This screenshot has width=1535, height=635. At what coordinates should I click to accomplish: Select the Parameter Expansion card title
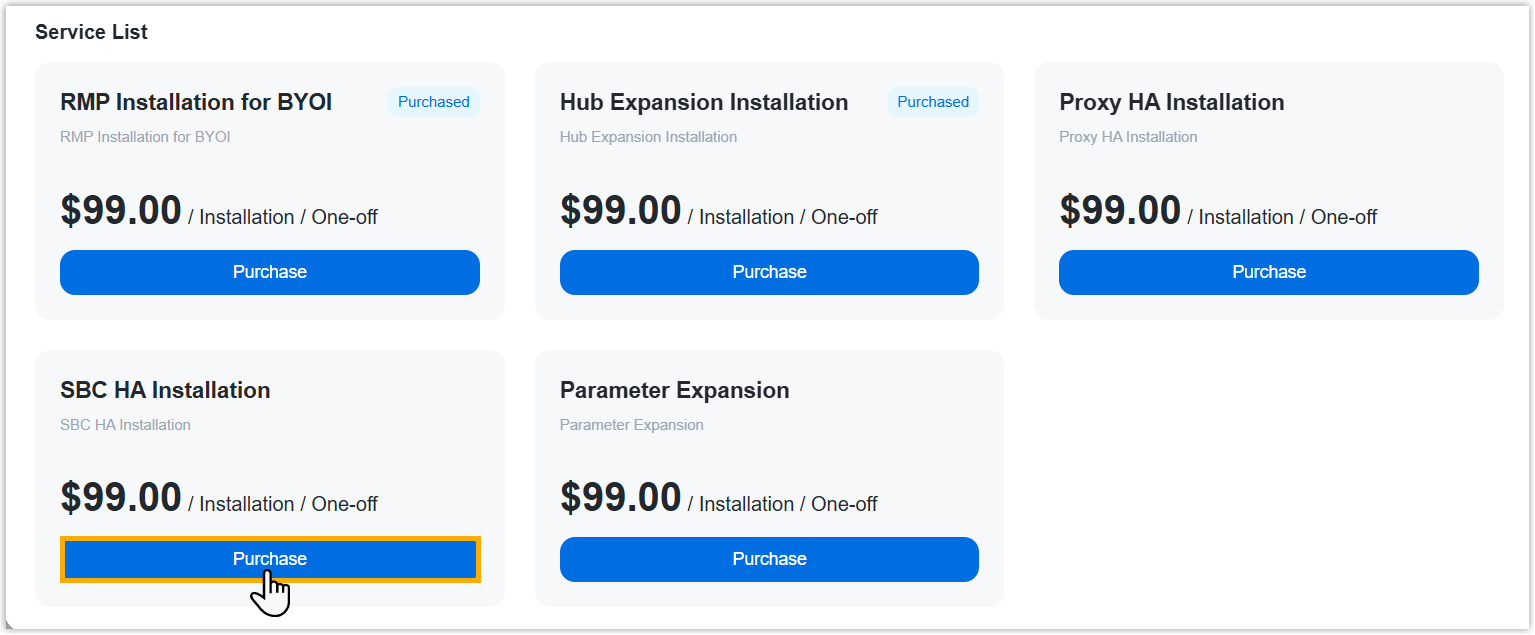(x=674, y=390)
